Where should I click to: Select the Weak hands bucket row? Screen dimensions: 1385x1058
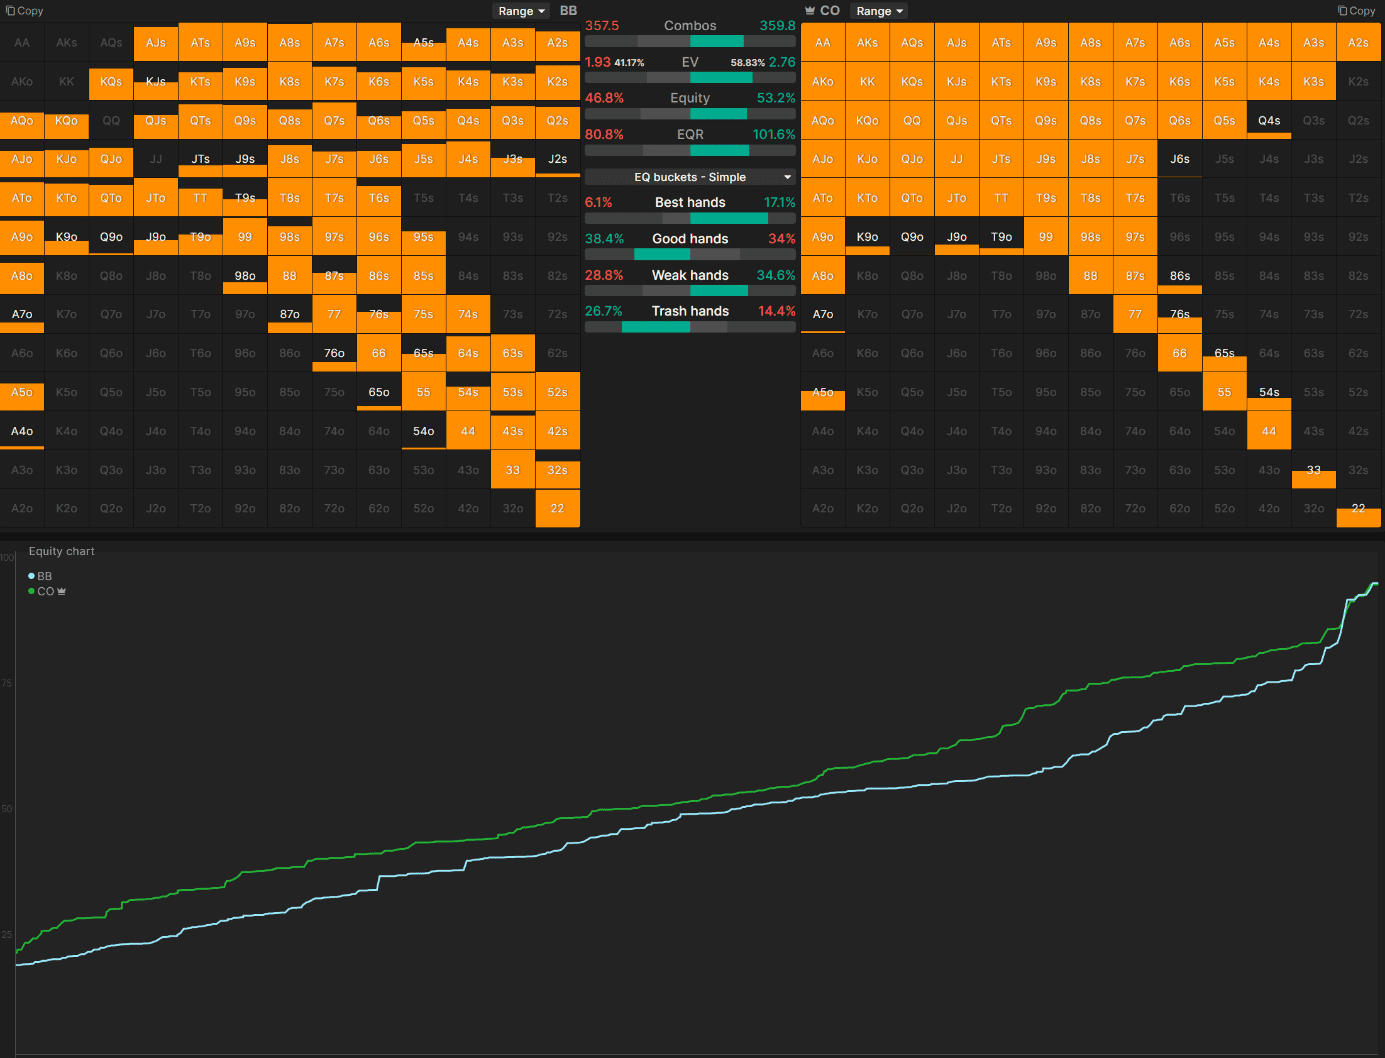pos(690,283)
